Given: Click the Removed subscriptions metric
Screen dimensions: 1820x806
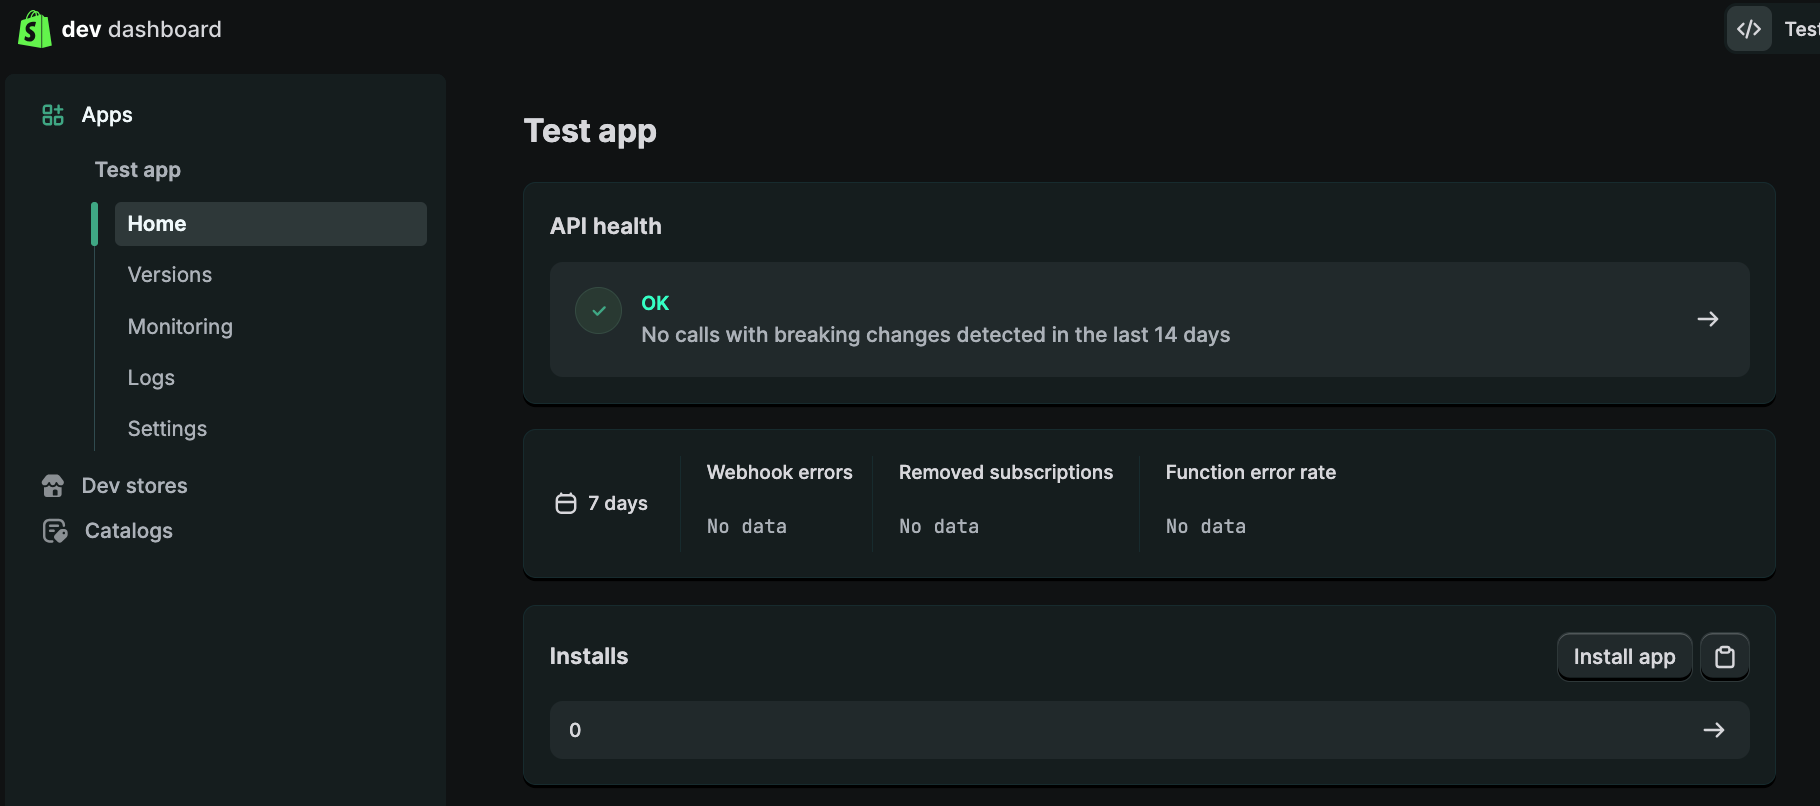Looking at the screenshot, I should [1006, 472].
